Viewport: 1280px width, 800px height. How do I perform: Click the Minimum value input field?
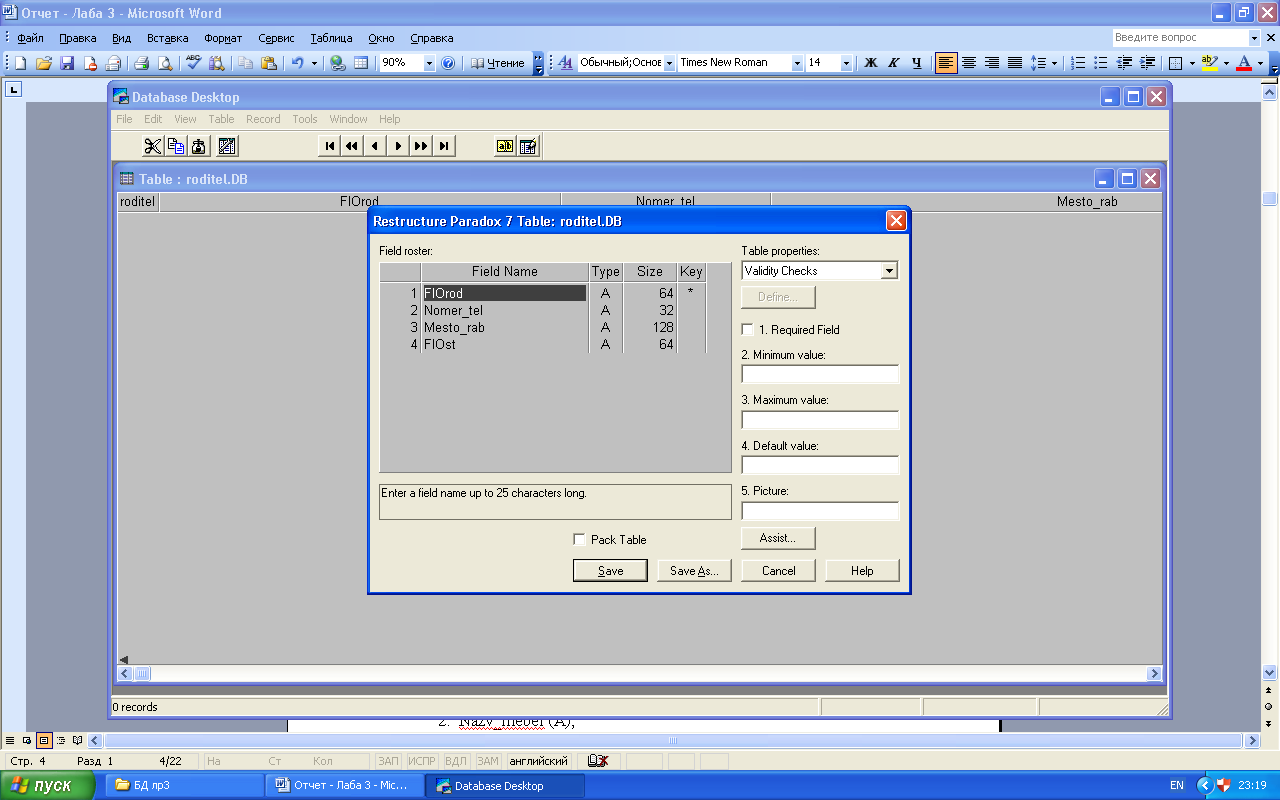pyautogui.click(x=820, y=374)
